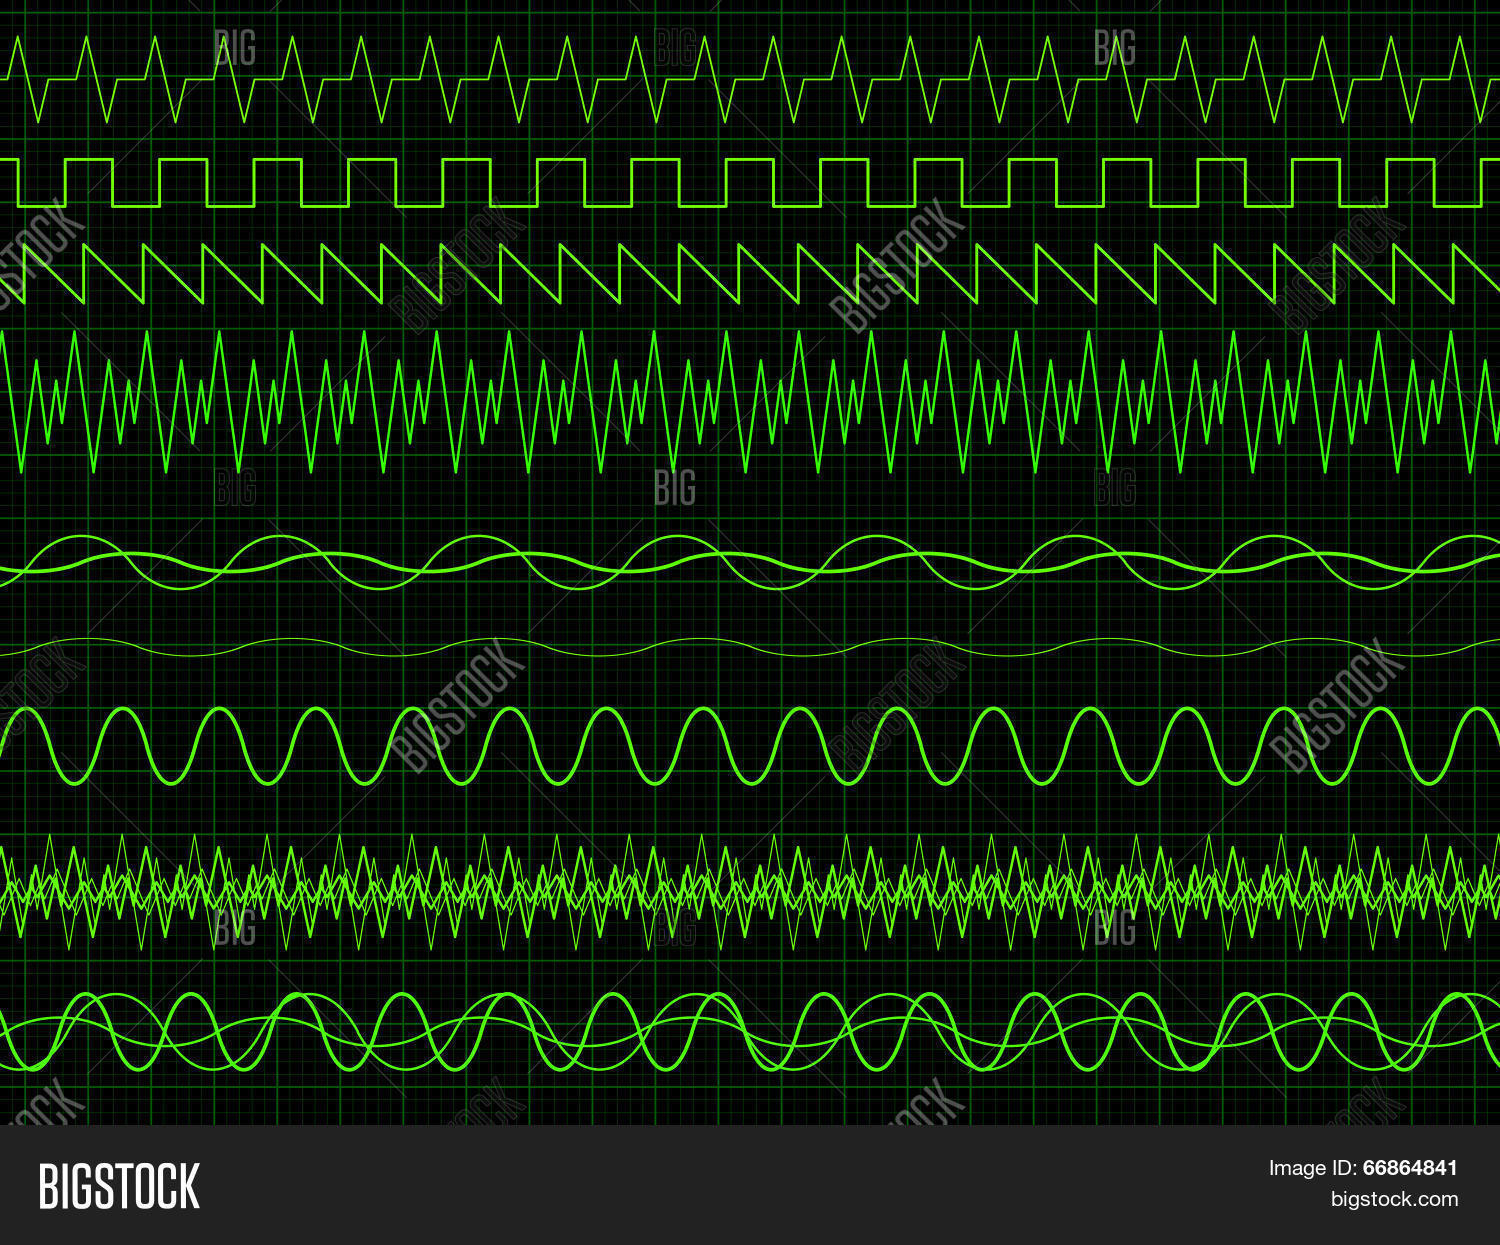Click the large jagged triangle waveform

point(750,400)
